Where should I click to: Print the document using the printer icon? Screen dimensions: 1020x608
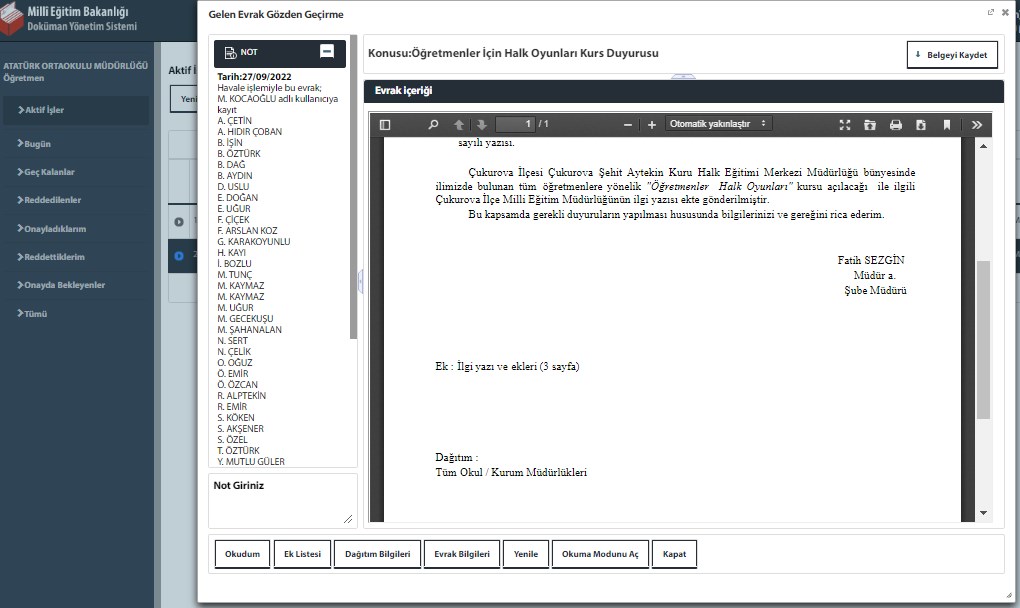point(895,125)
